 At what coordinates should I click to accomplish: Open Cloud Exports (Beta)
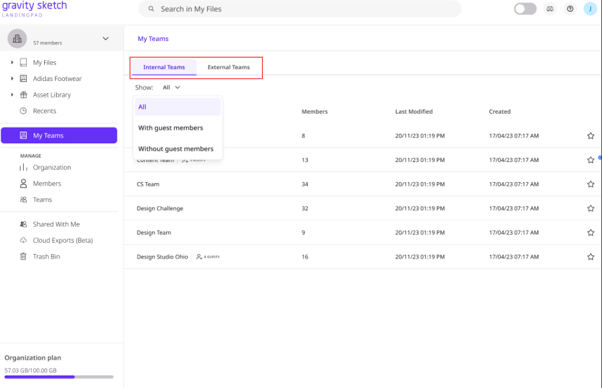coord(63,240)
